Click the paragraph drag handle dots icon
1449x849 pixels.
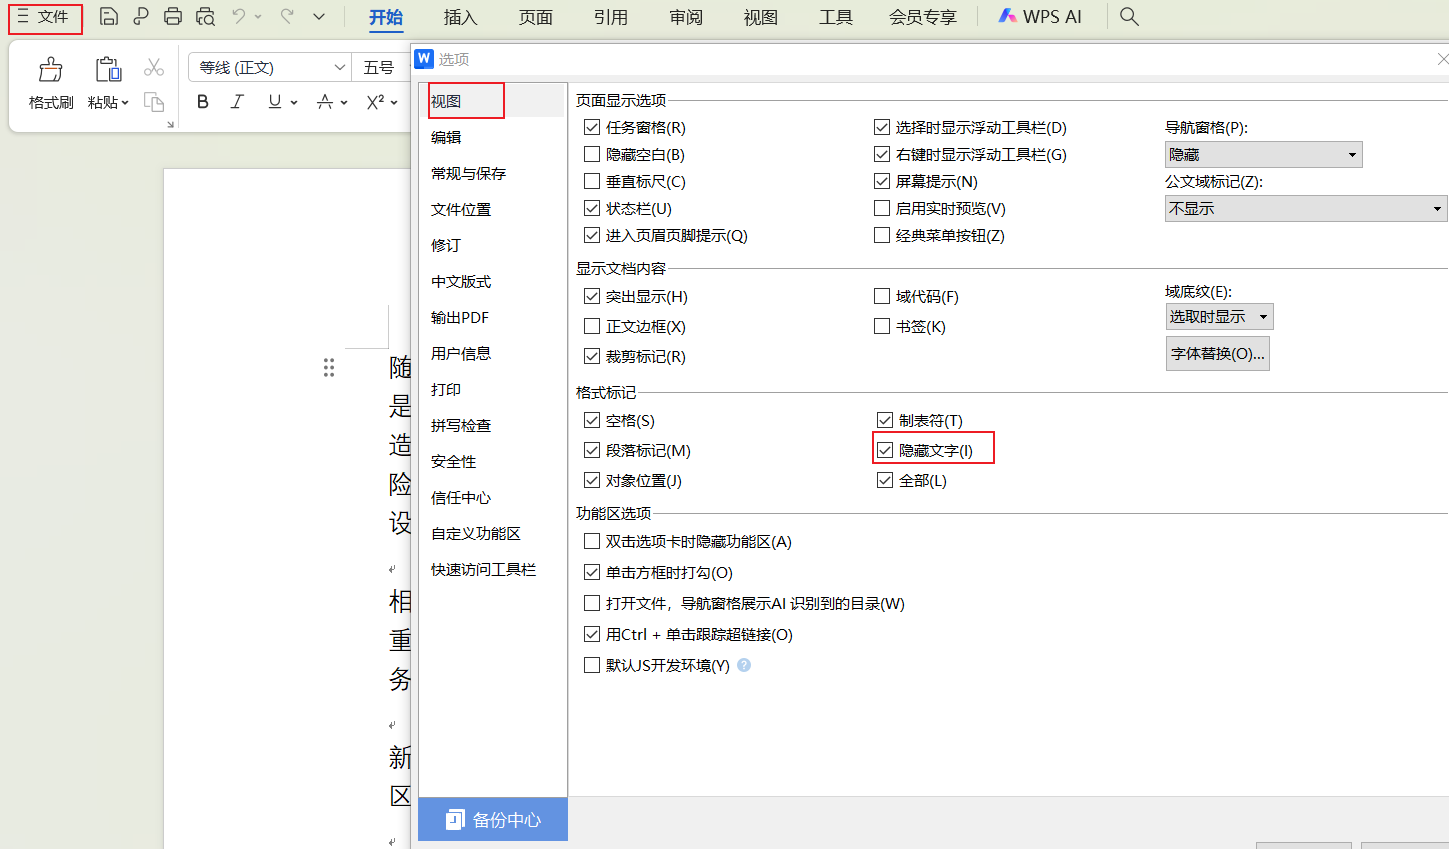click(x=329, y=368)
